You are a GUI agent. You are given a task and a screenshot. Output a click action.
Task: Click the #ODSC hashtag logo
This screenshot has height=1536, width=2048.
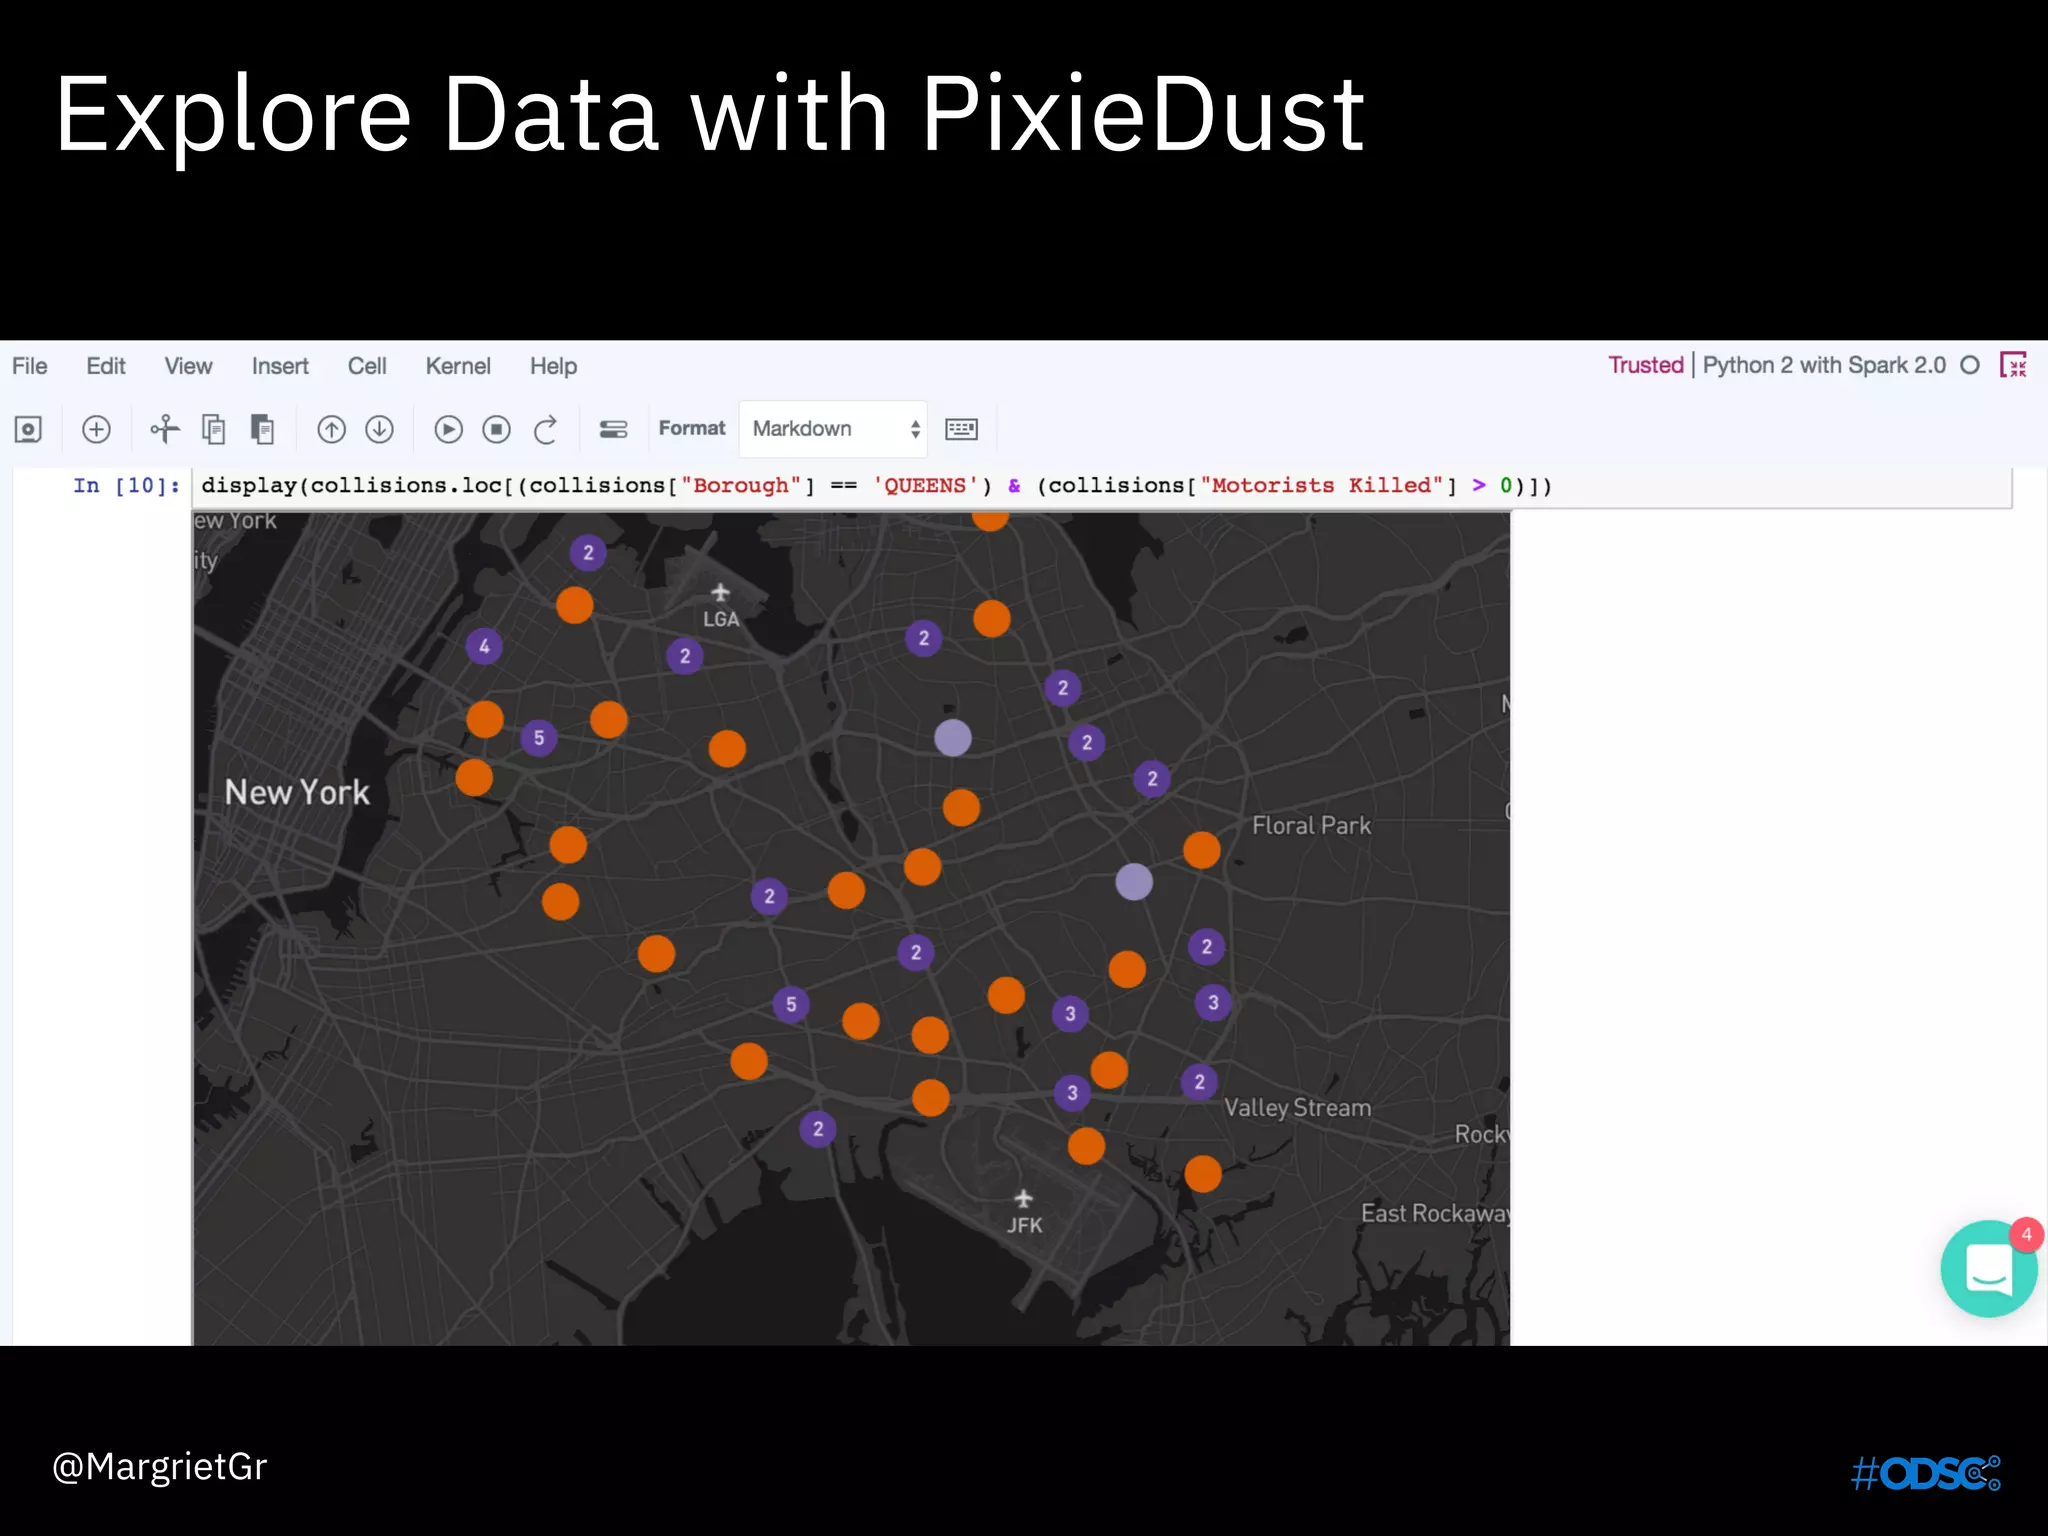coord(1925,1473)
